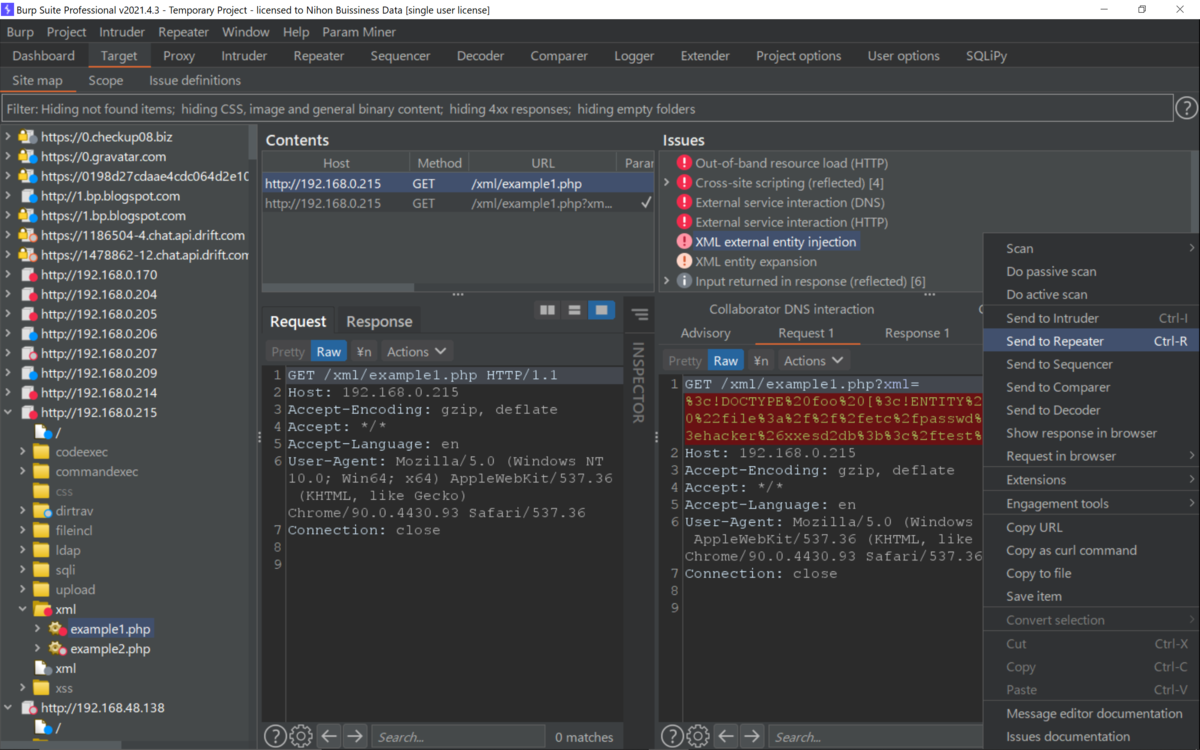Expand the example1.php node
Viewport: 1200px width, 750px height.
tap(38, 629)
